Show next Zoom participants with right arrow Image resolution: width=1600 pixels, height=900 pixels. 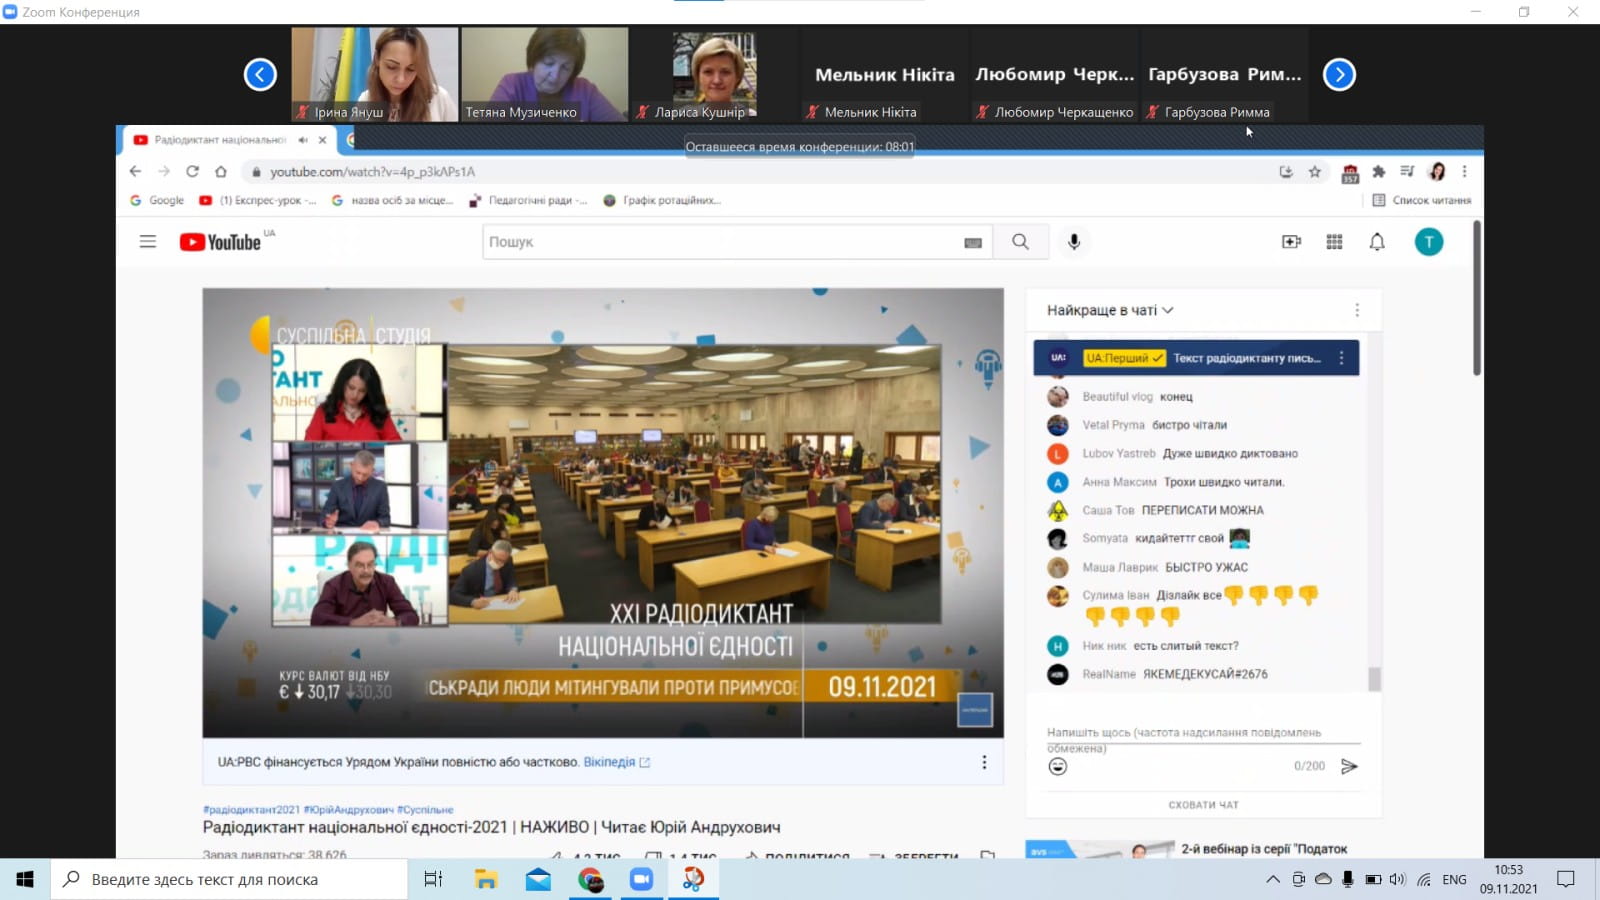[1339, 75]
